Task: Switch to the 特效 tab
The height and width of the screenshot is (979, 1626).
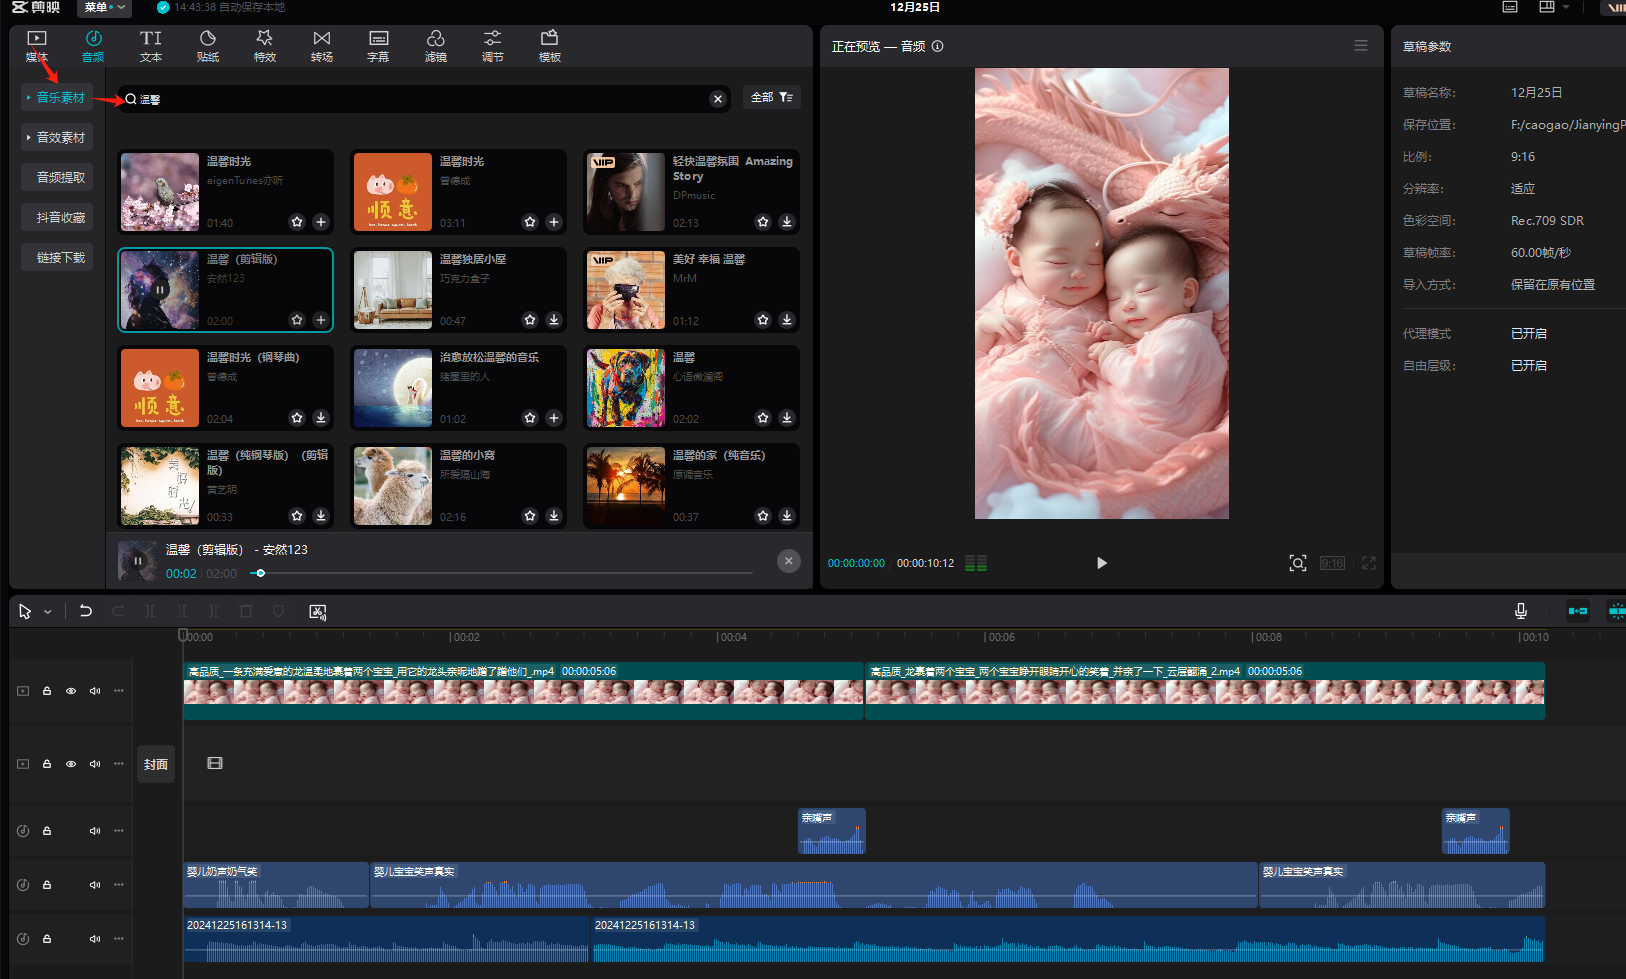Action: pos(264,46)
